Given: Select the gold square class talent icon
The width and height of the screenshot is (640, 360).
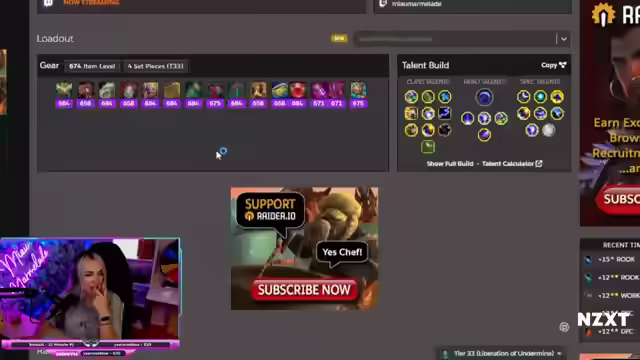Looking at the screenshot, I should coord(411,113).
